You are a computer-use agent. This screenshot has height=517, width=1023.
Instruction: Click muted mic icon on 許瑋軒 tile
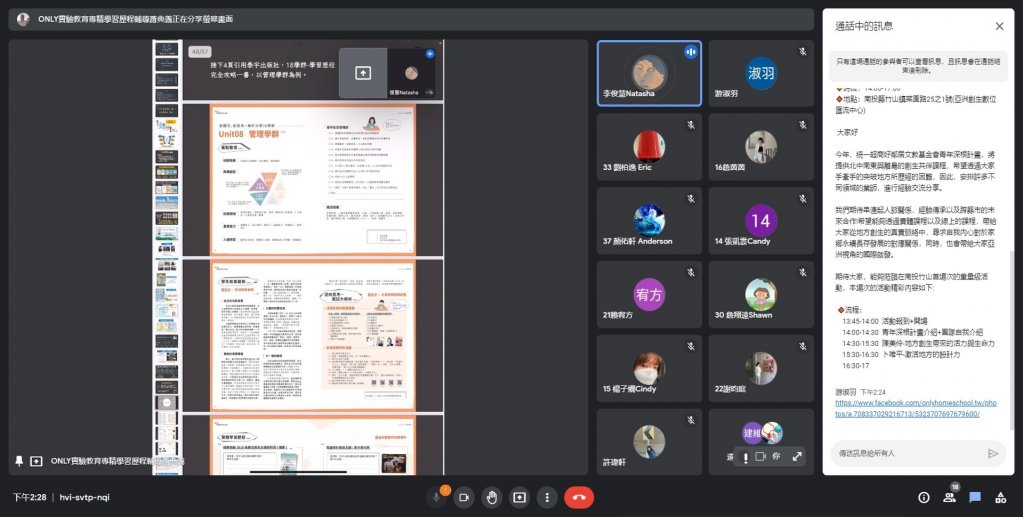tap(691, 420)
